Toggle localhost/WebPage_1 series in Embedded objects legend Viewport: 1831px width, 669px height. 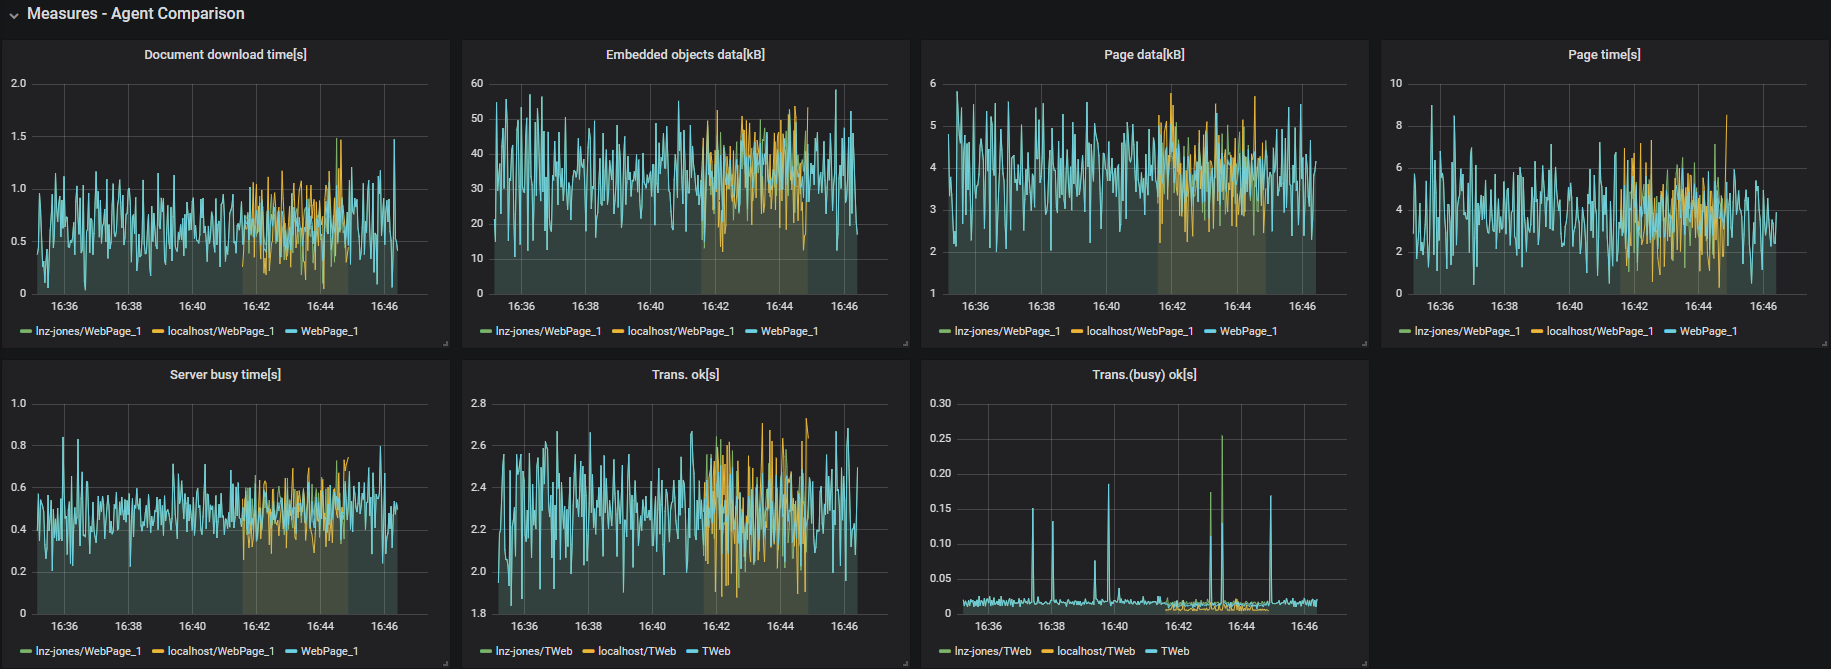[x=680, y=332]
